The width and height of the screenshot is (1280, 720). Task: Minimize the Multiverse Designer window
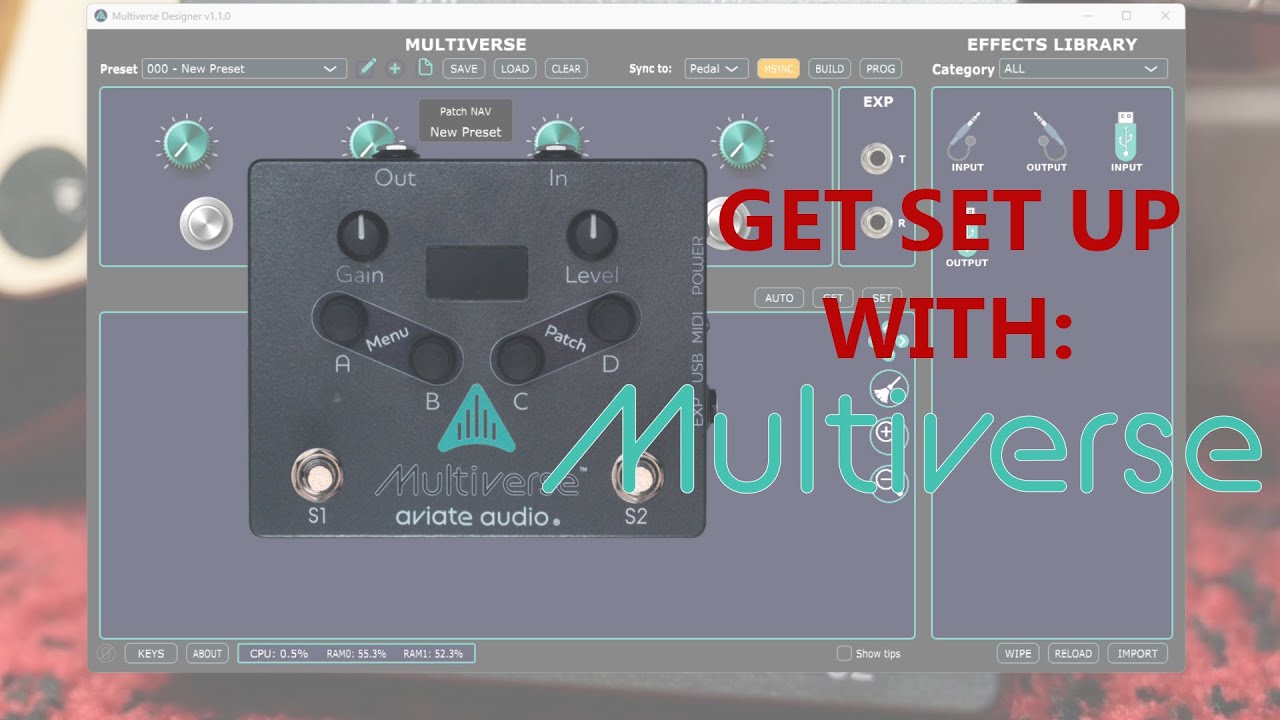1088,16
